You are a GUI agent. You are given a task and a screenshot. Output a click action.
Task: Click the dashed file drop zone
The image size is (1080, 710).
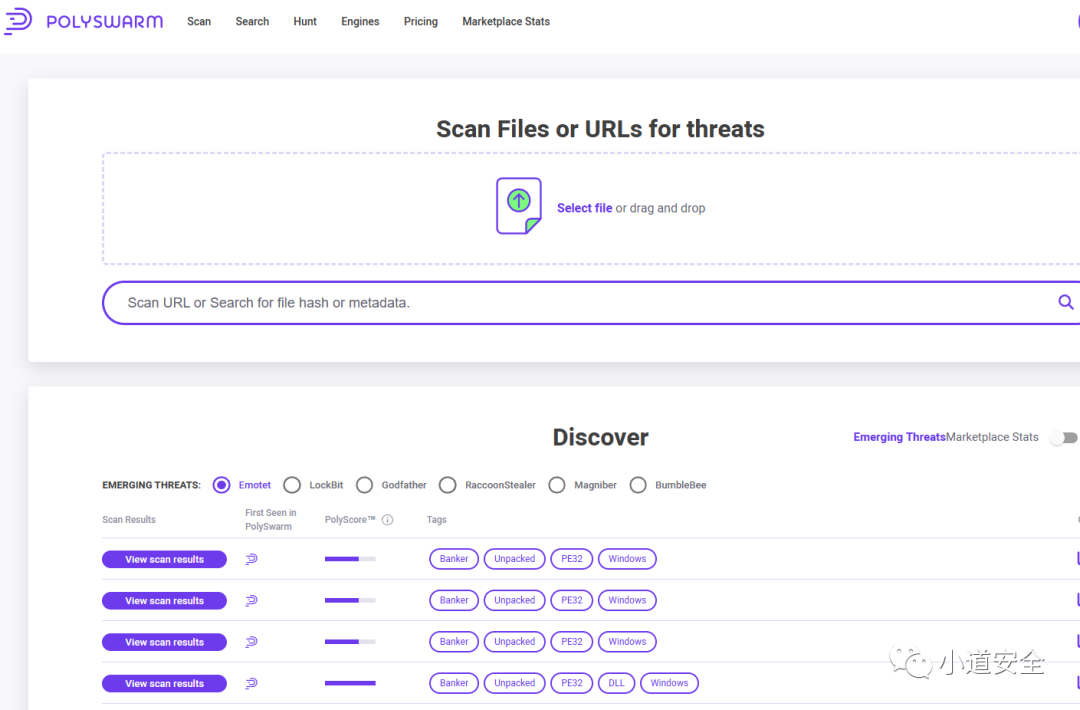[592, 209]
